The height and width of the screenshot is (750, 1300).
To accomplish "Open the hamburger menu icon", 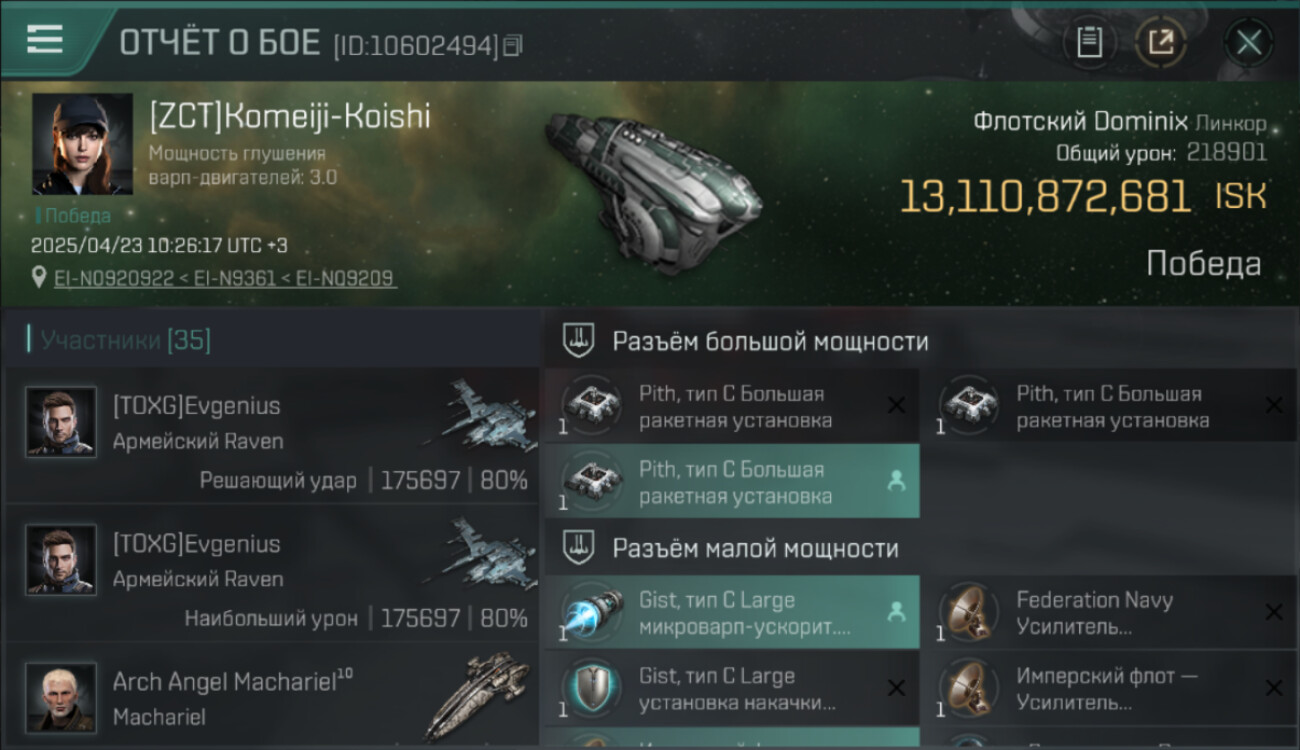I will (45, 40).
